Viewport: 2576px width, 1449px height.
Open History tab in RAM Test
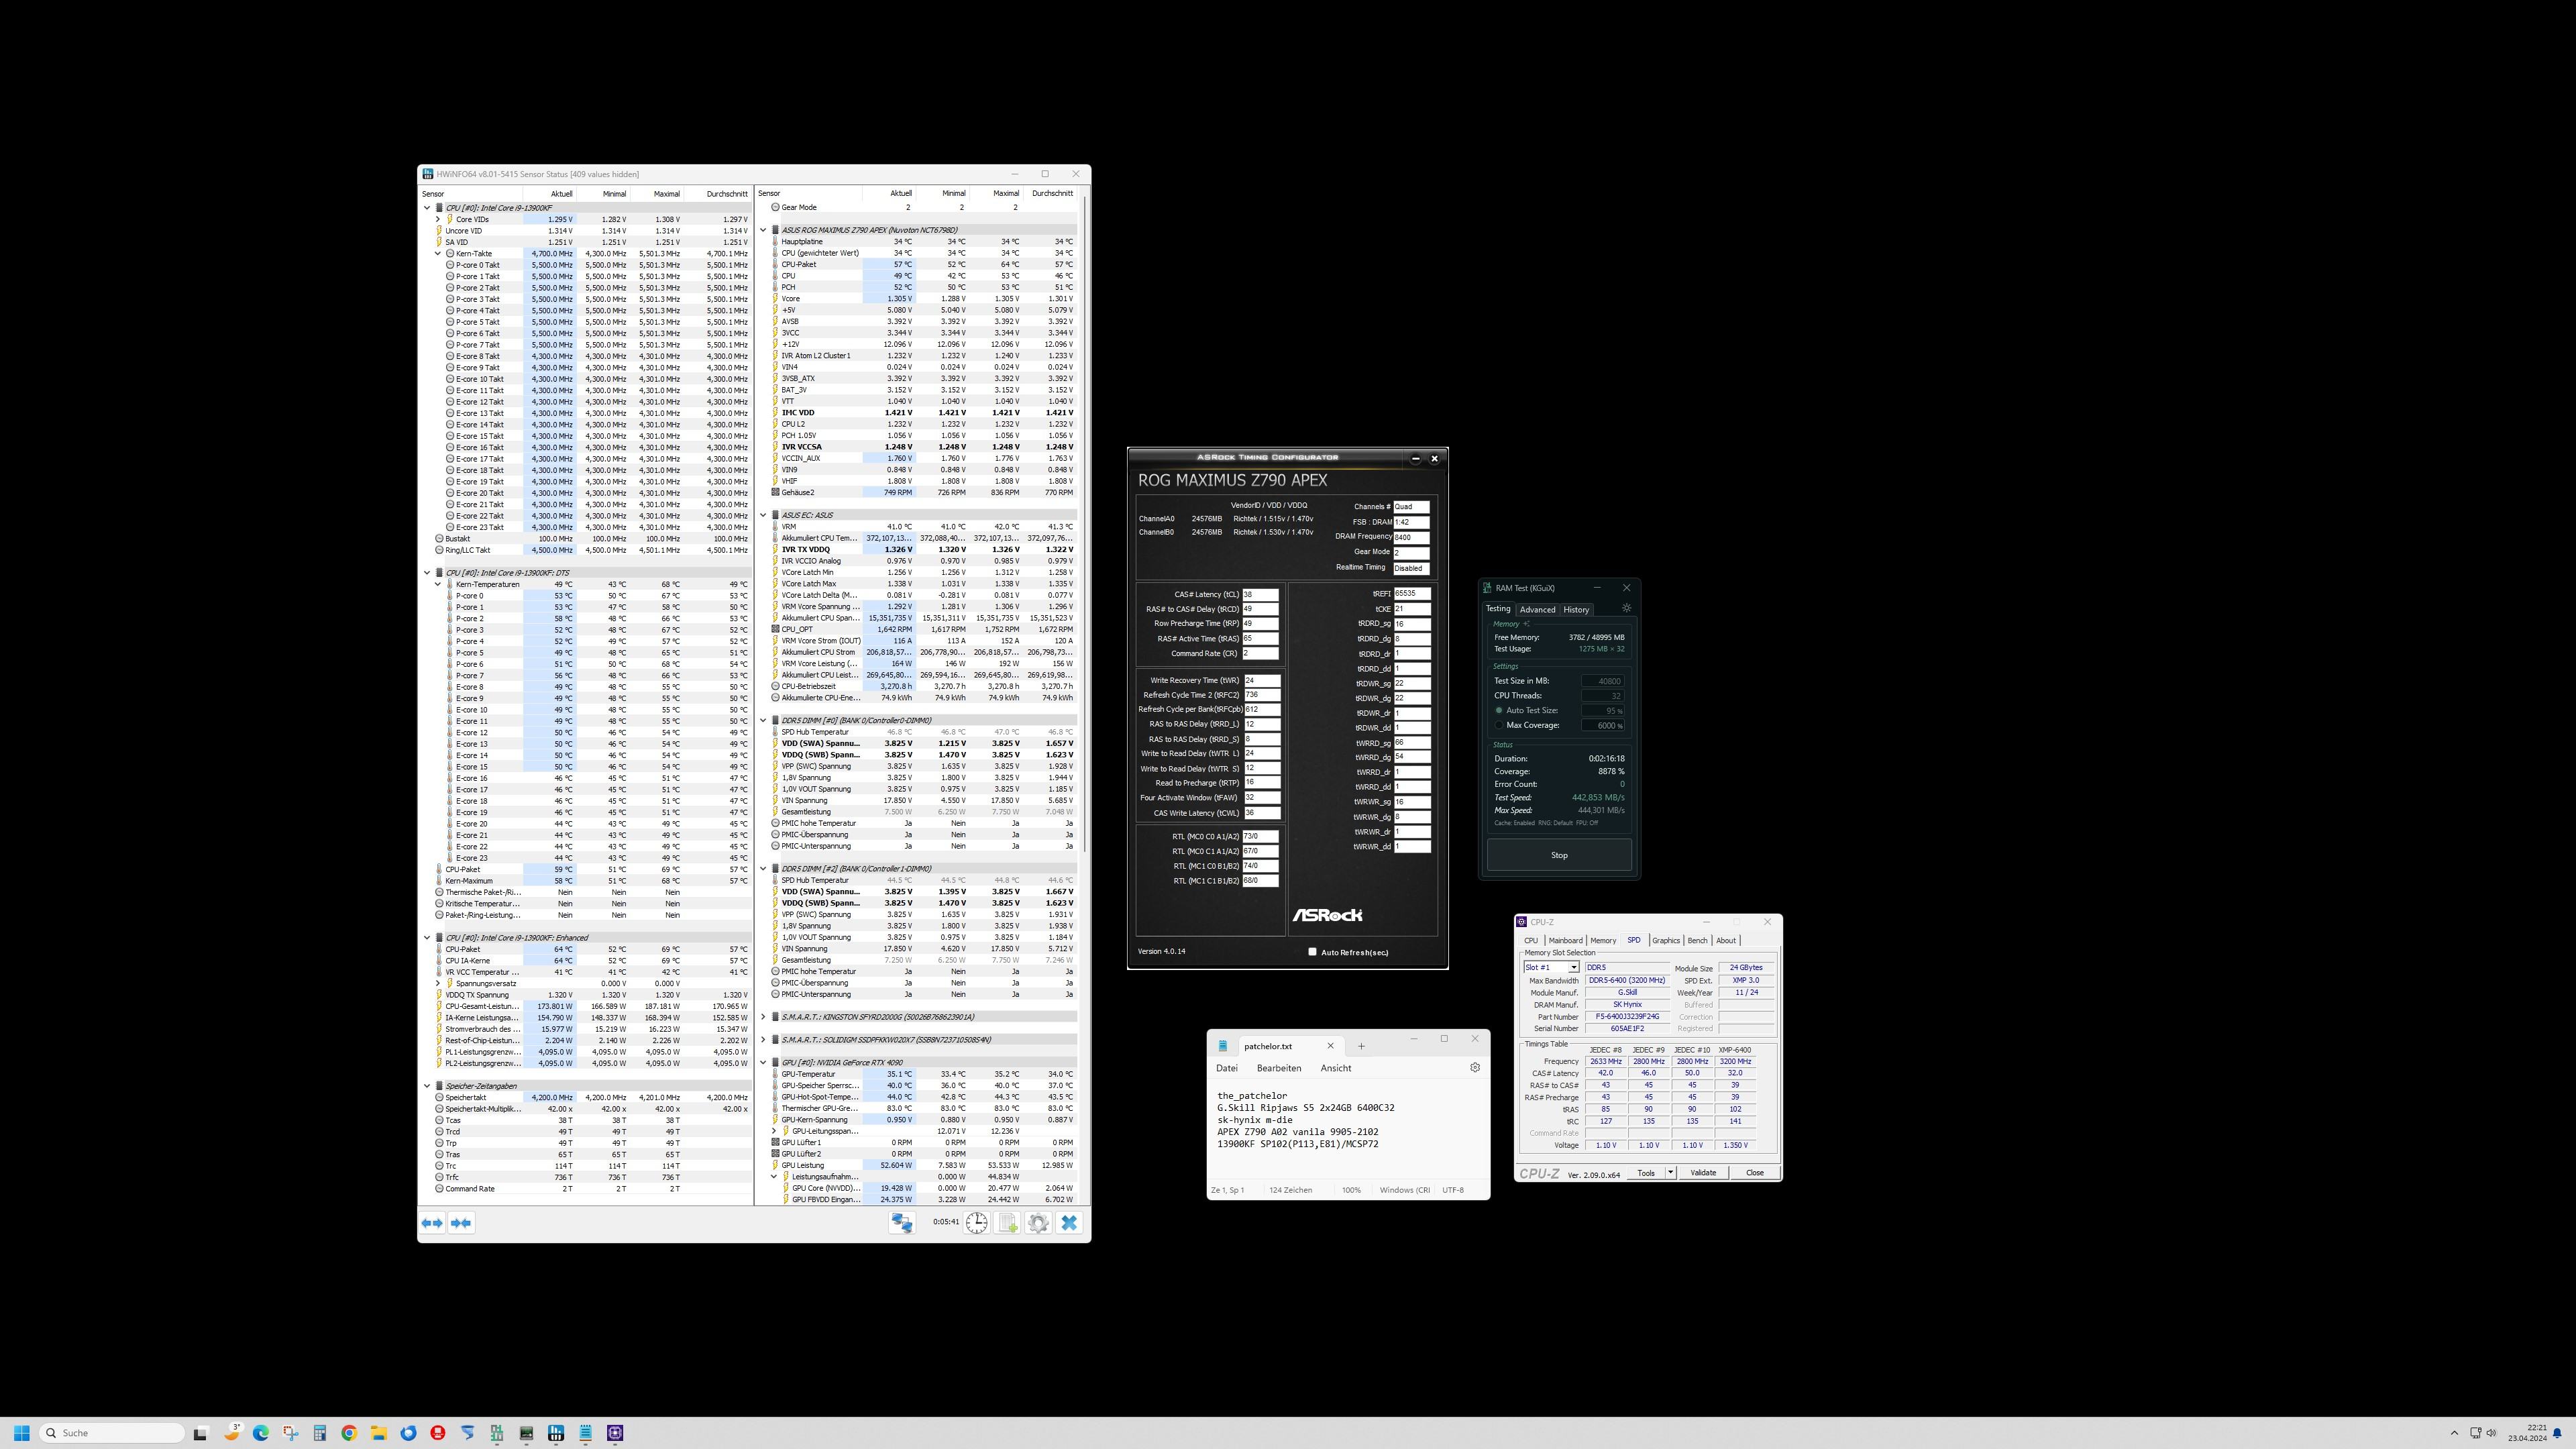pyautogui.click(x=1576, y=610)
